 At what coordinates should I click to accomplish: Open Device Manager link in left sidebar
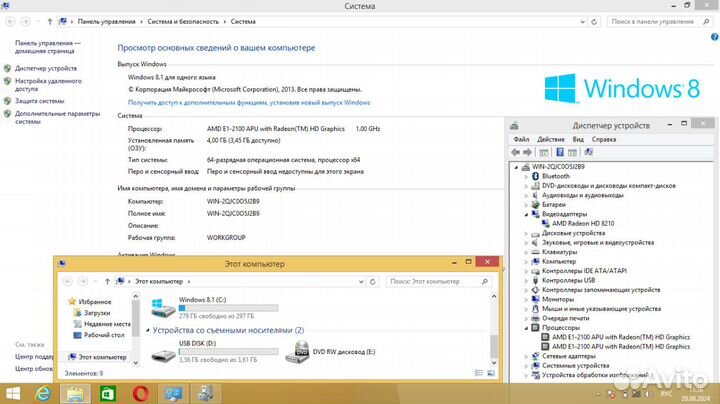(x=46, y=68)
